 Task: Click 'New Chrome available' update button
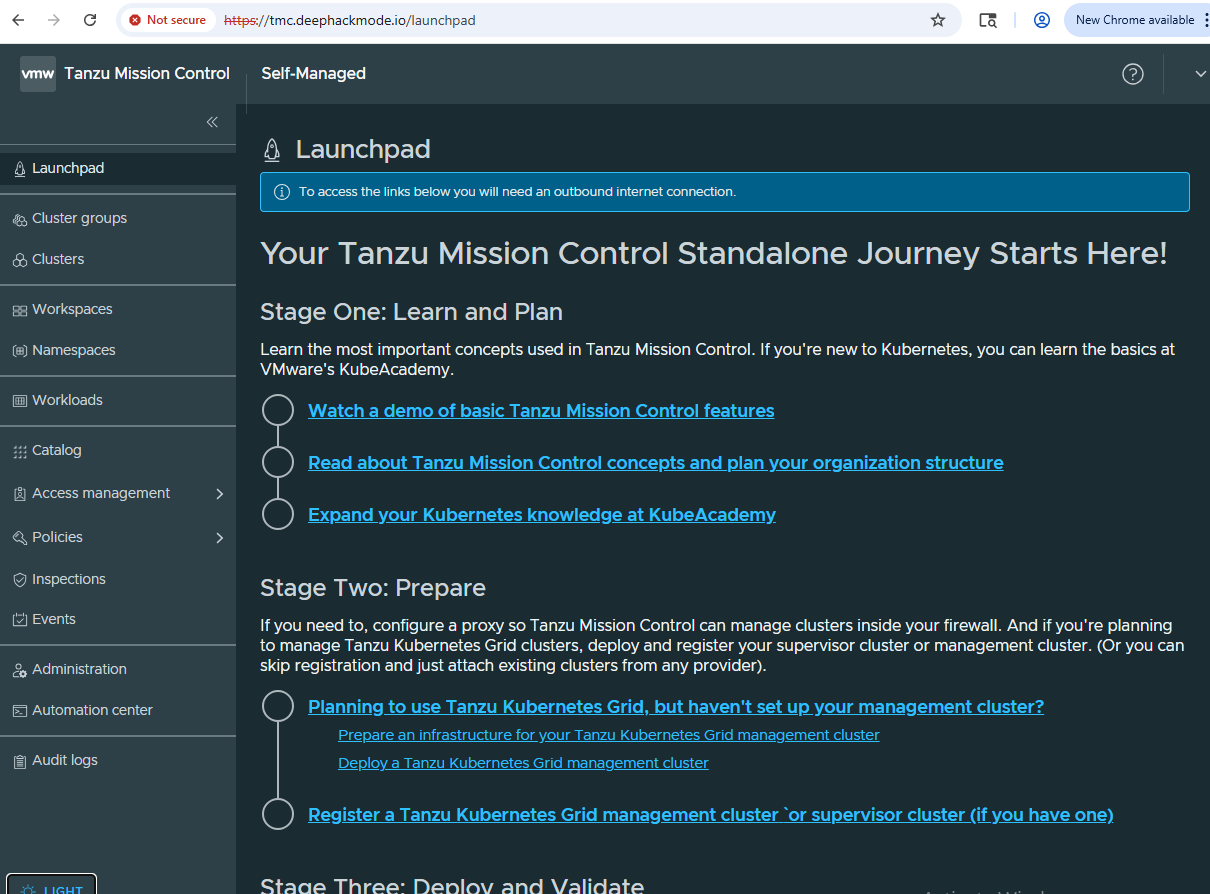(x=1138, y=20)
